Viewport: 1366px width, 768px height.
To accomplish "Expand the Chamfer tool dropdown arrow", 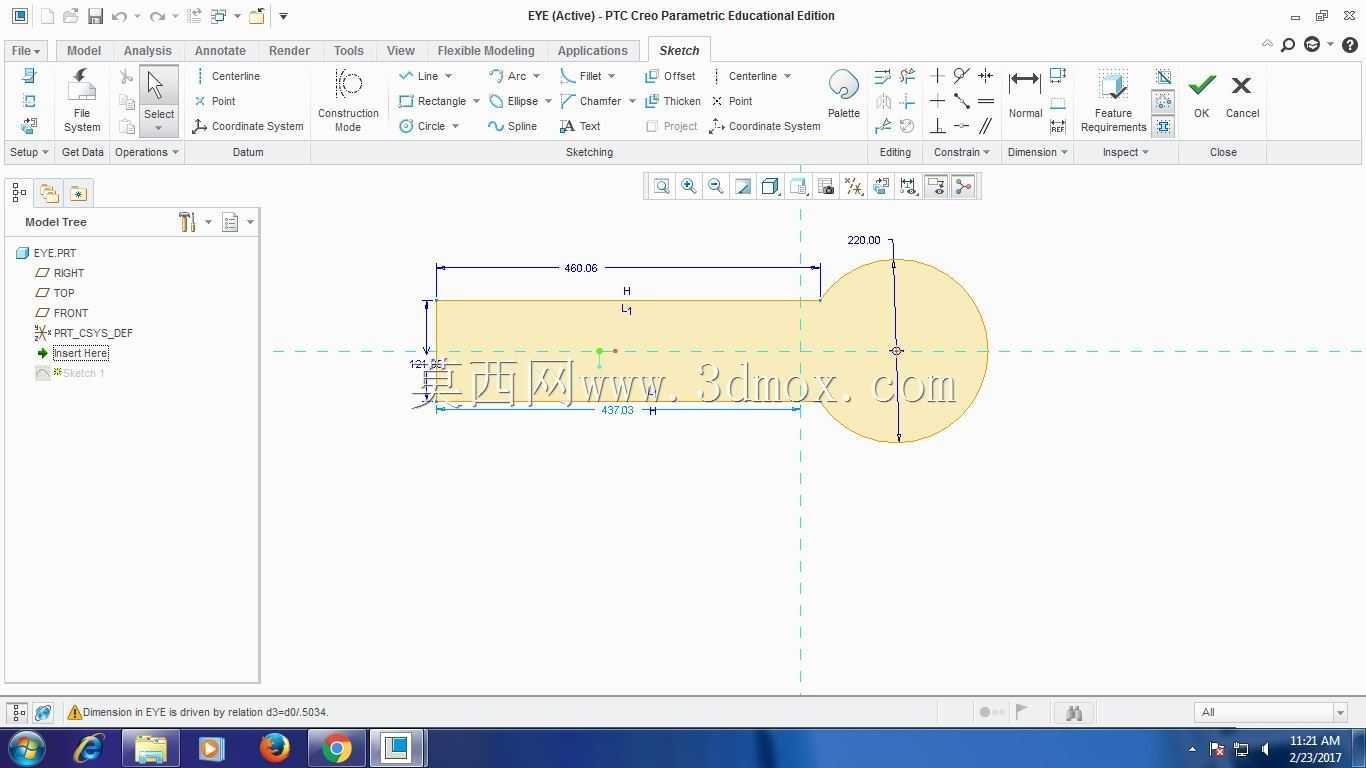I will pos(632,101).
